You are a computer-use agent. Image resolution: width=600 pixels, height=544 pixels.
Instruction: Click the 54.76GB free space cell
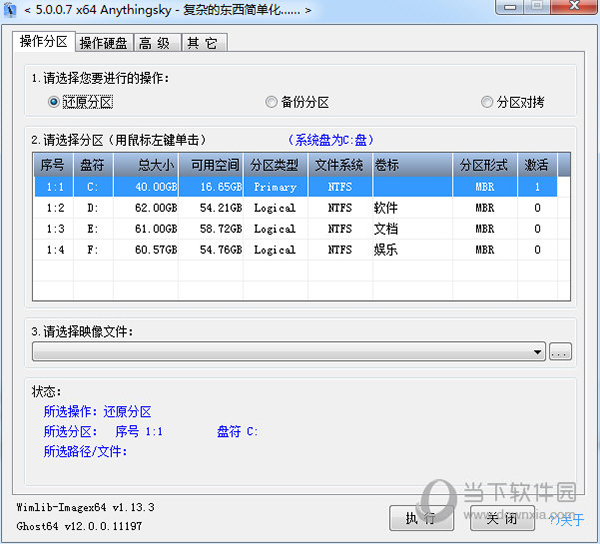211,250
